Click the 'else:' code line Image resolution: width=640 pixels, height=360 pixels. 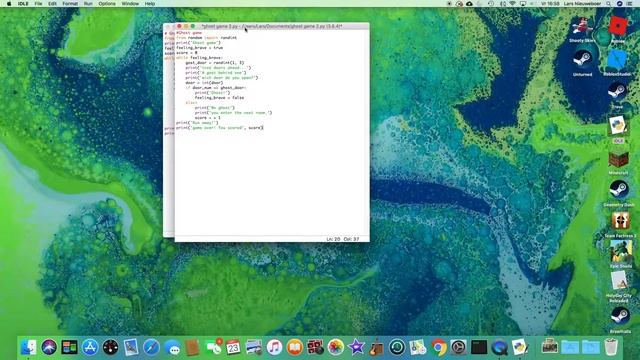[191, 102]
